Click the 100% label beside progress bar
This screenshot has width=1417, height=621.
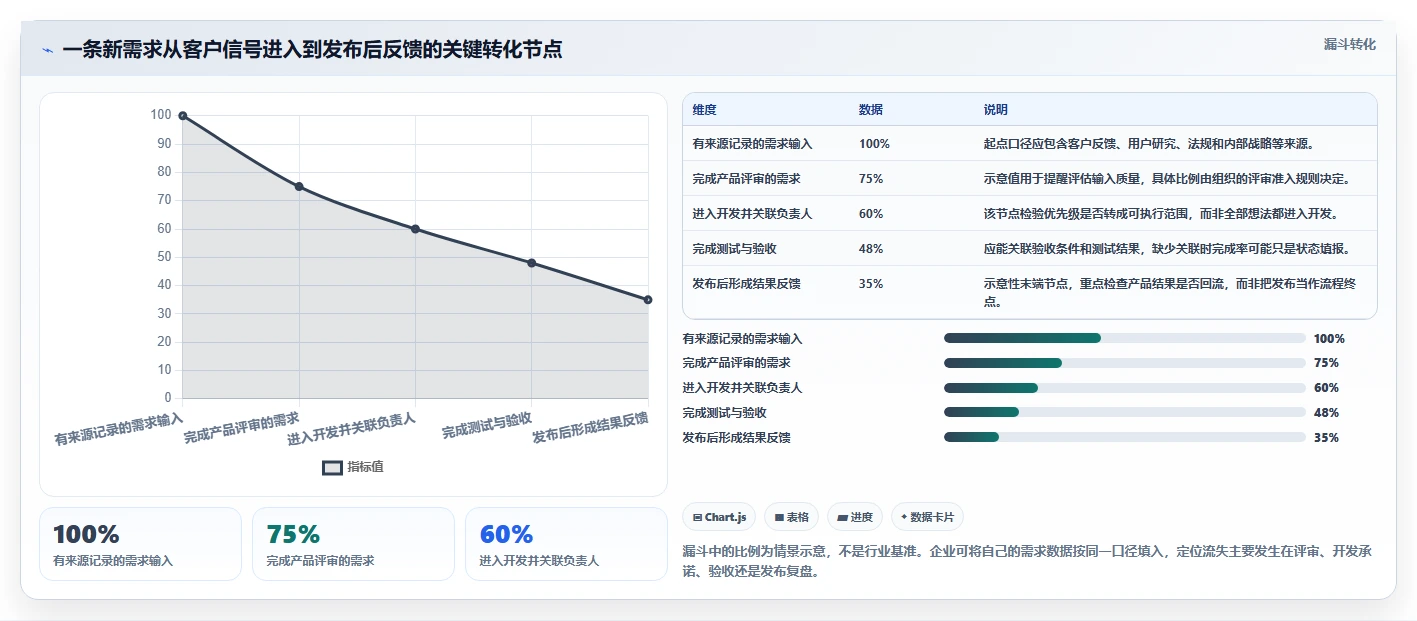[x=1329, y=339]
